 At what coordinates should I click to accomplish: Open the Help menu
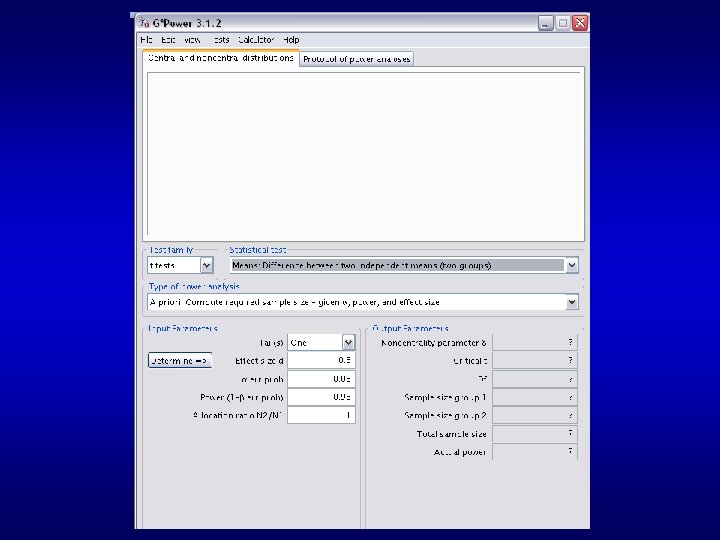point(291,40)
